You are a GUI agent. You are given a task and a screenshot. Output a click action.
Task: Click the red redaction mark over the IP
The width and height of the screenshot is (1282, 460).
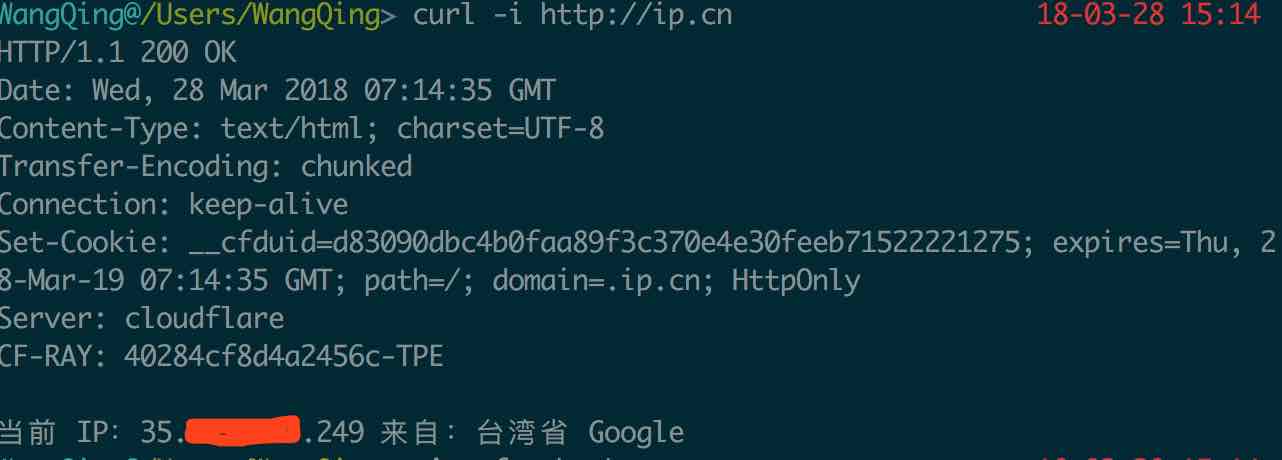tap(243, 430)
